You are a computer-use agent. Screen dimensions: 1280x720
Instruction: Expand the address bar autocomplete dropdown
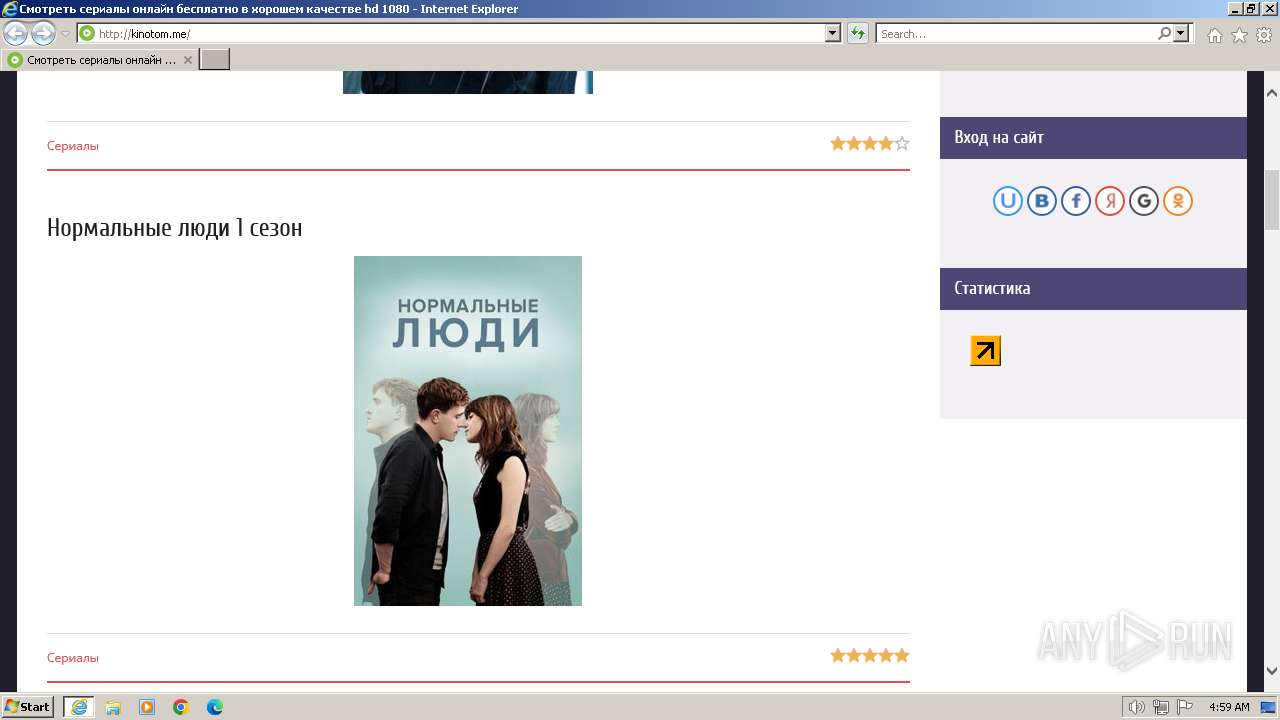click(x=833, y=34)
